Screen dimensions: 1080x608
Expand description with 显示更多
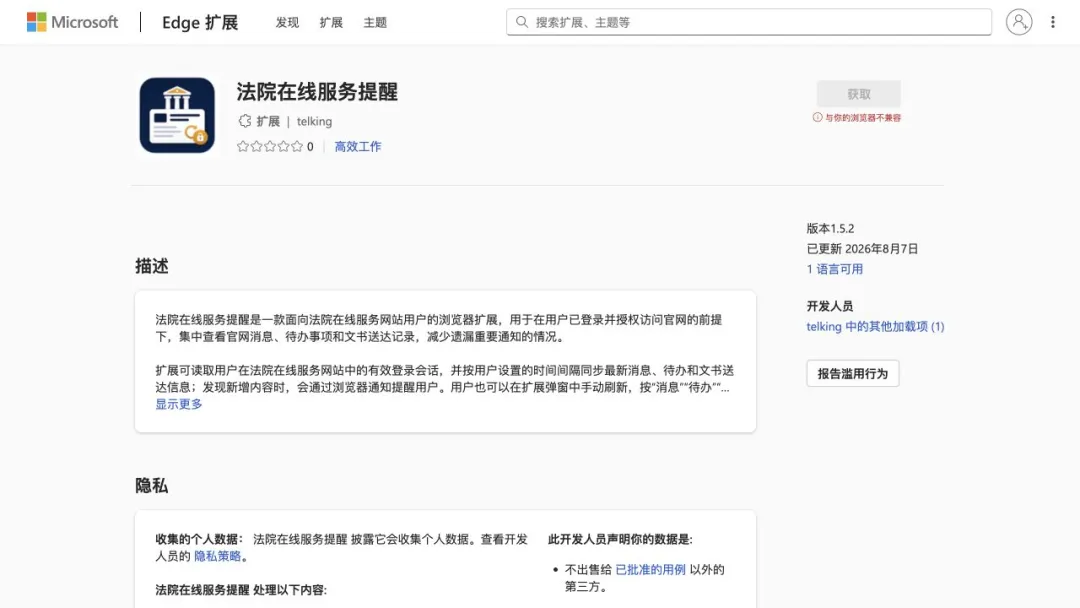click(x=179, y=404)
